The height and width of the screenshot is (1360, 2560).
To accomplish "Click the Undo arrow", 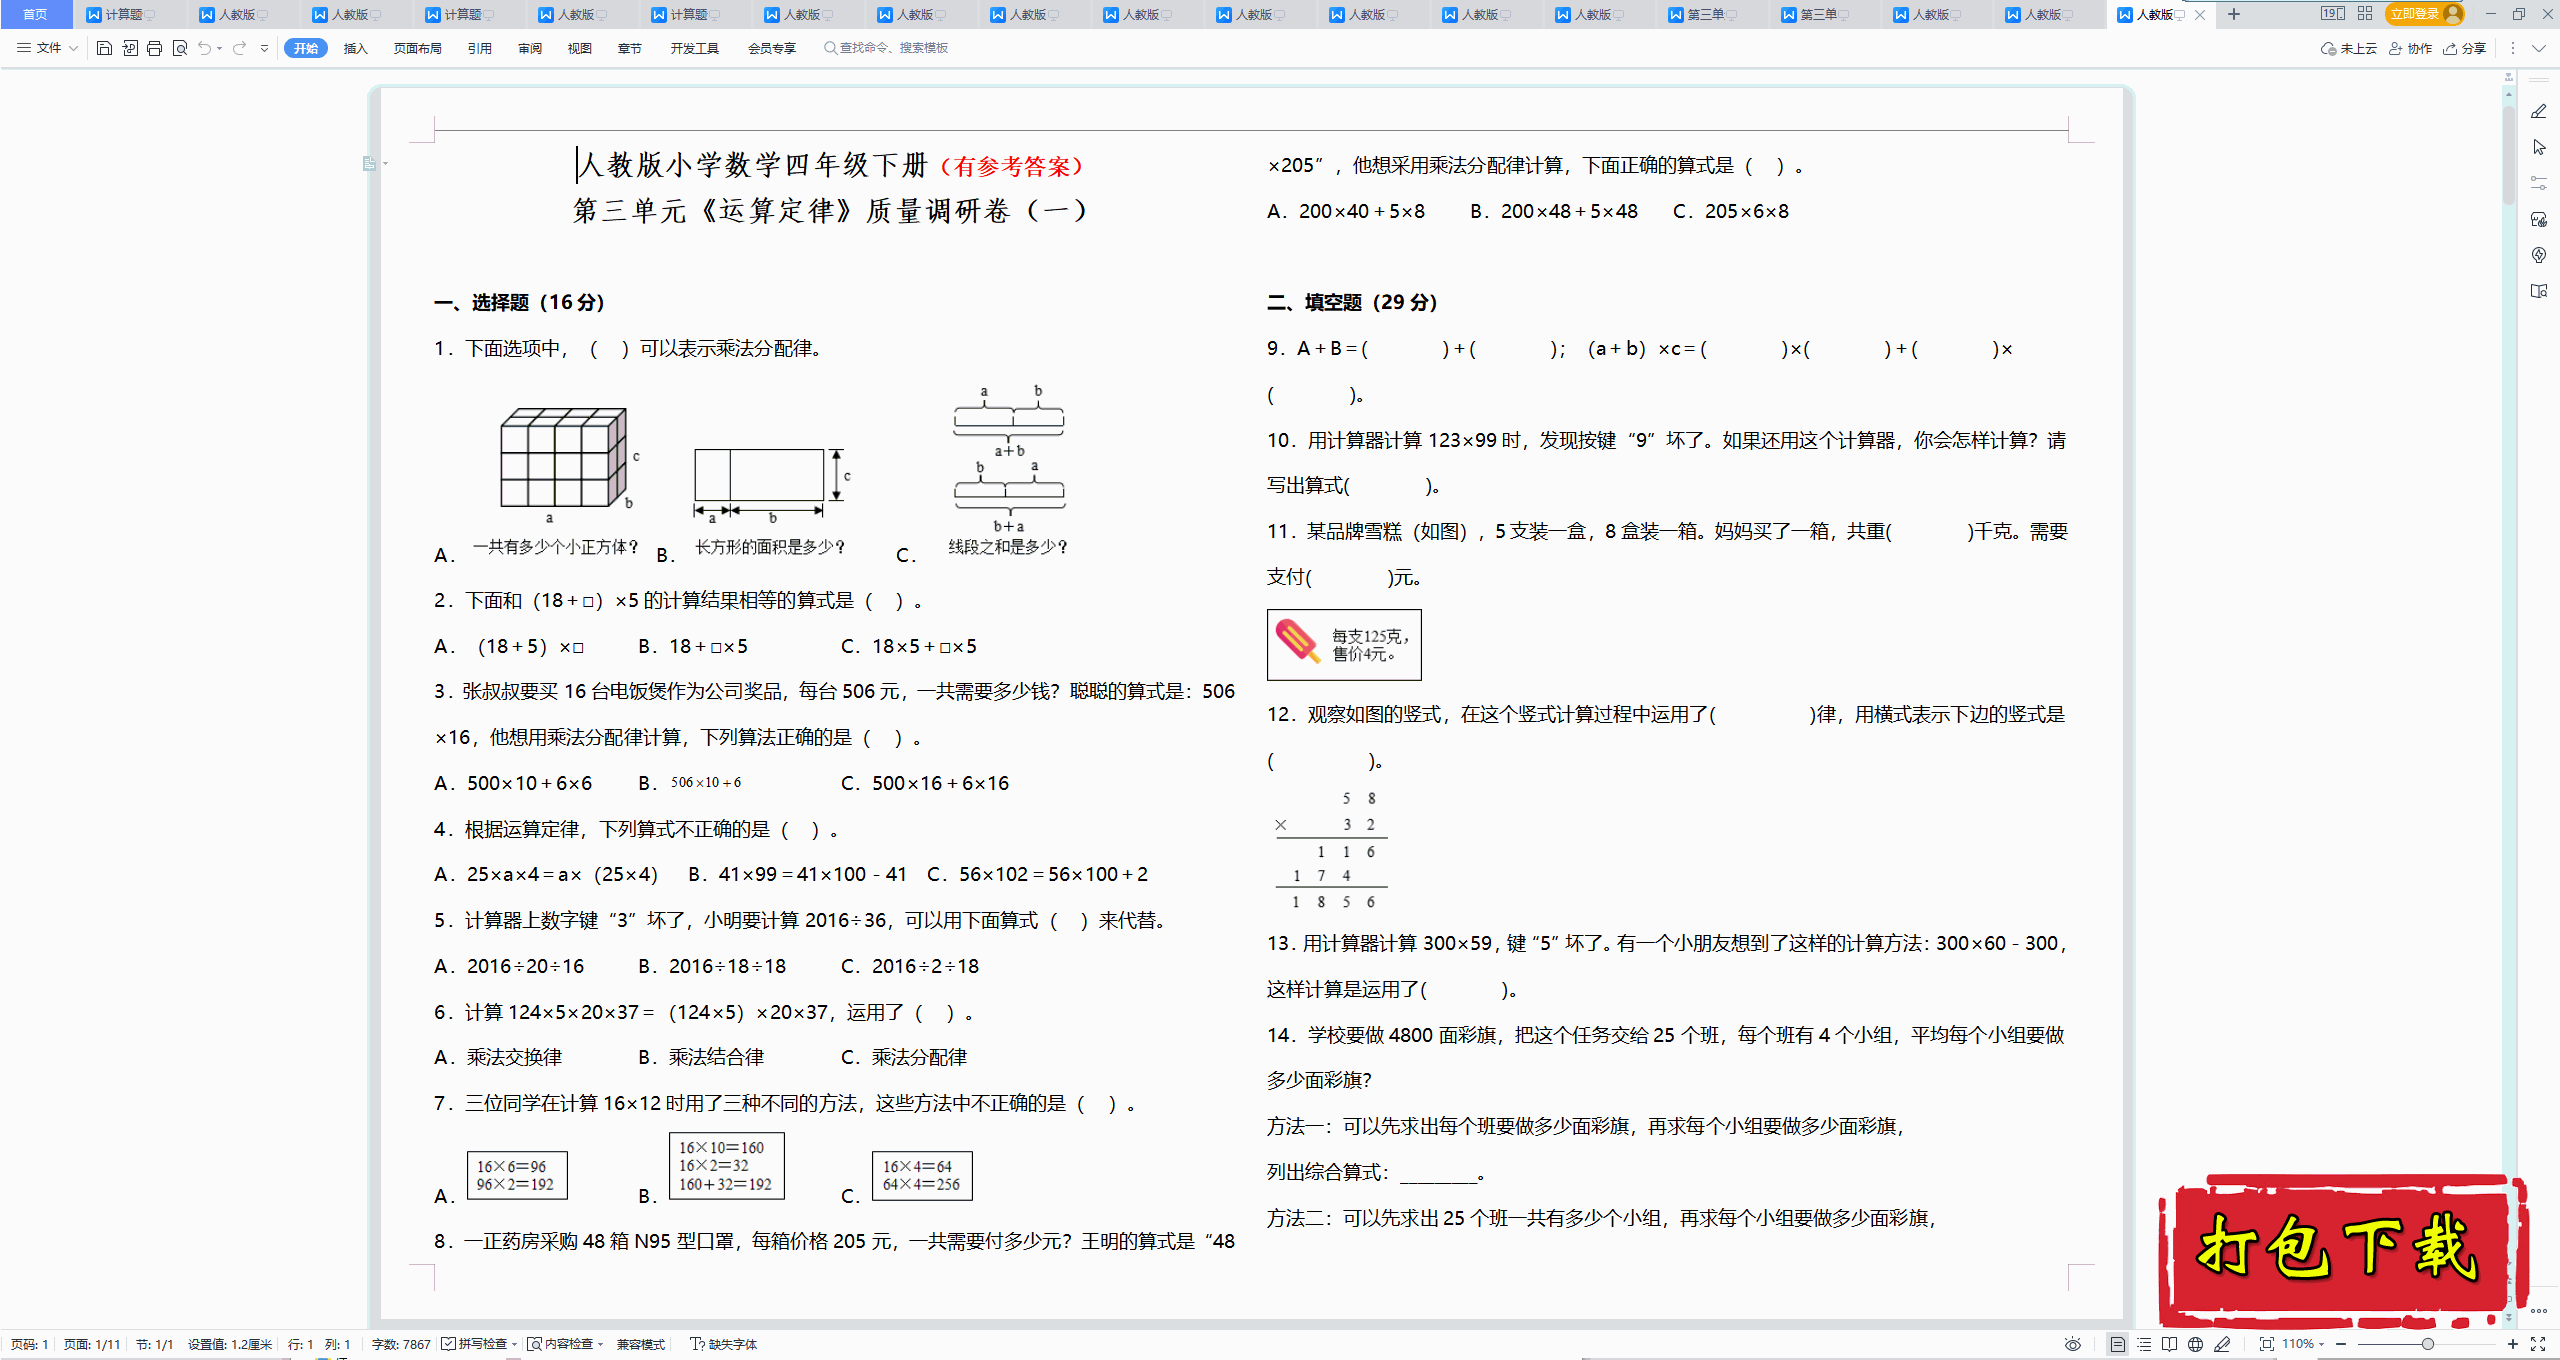I will (204, 48).
